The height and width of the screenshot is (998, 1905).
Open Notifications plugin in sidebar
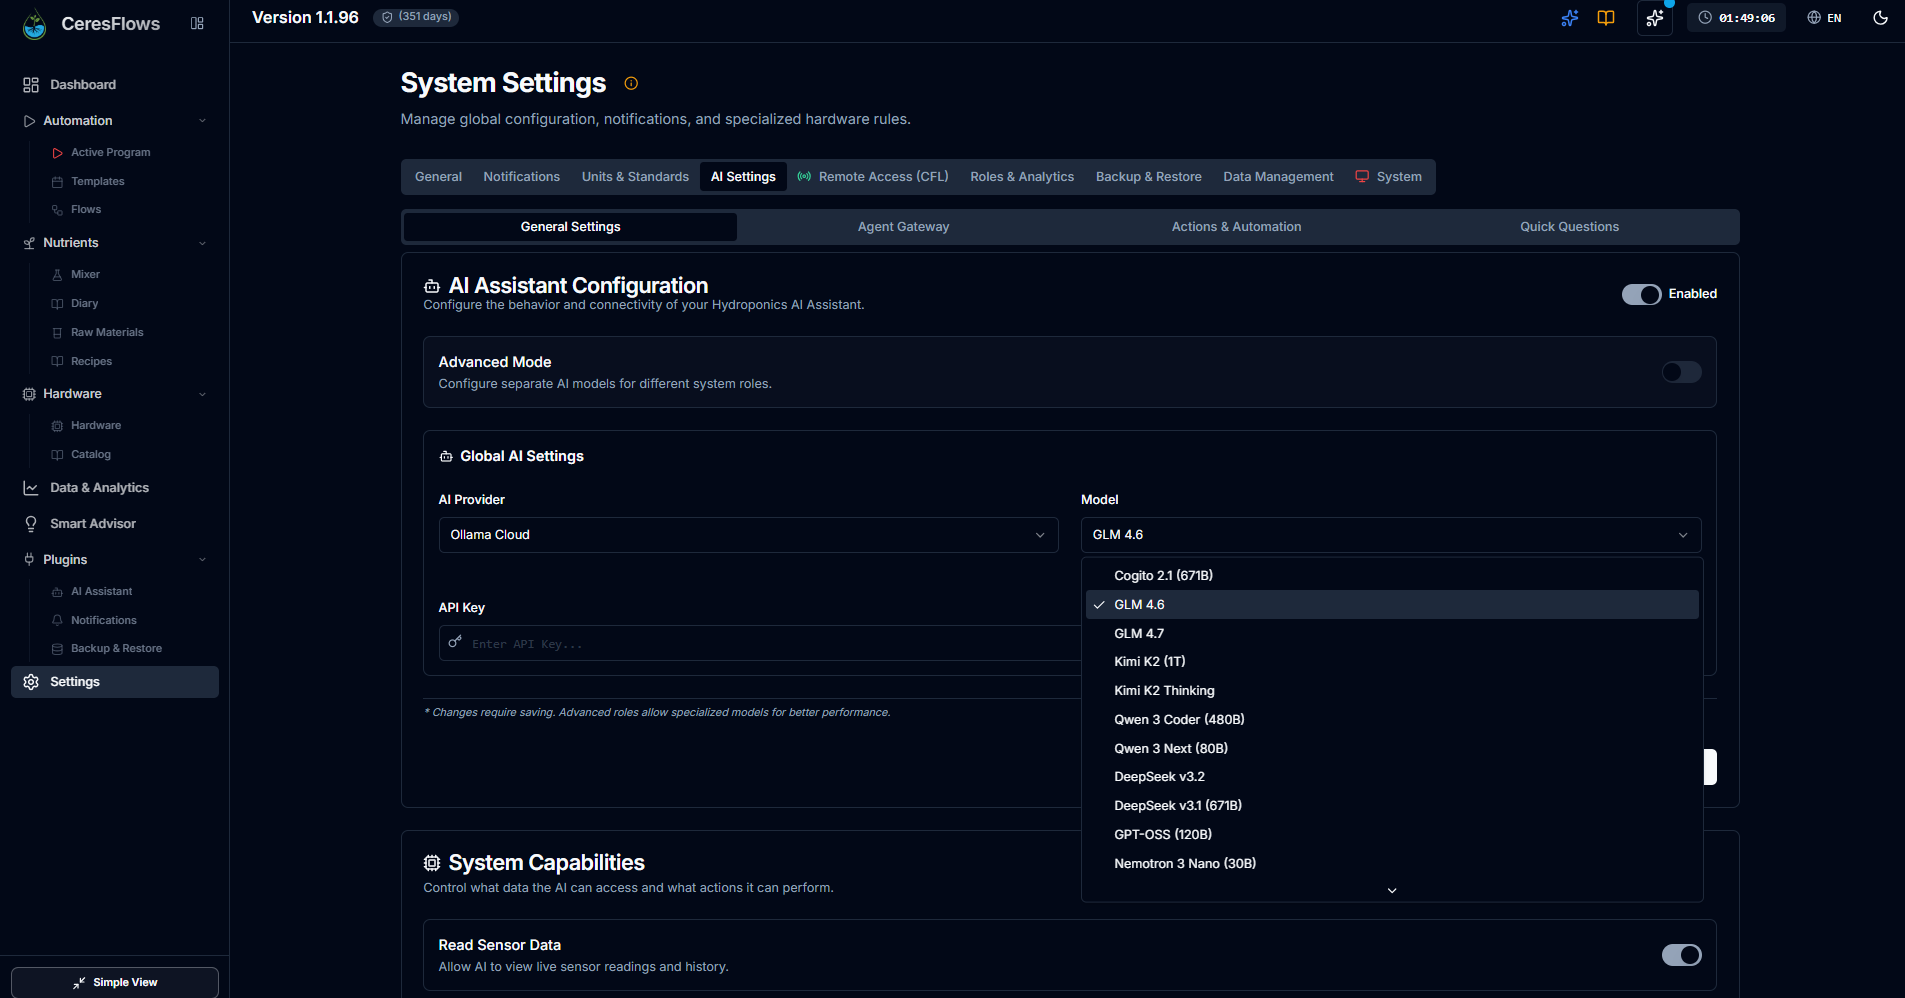coord(104,621)
